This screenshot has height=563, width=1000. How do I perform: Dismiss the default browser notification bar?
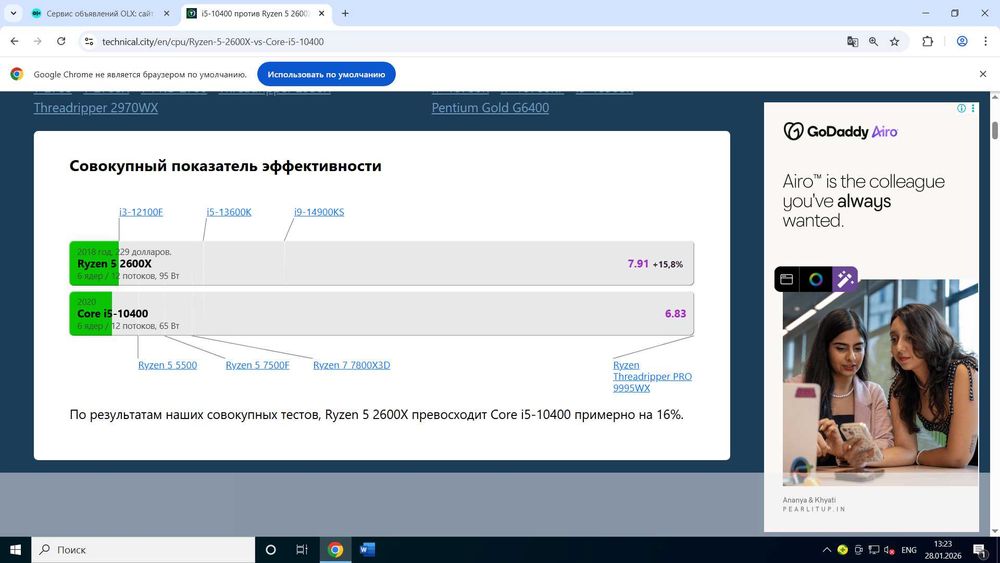click(x=983, y=74)
